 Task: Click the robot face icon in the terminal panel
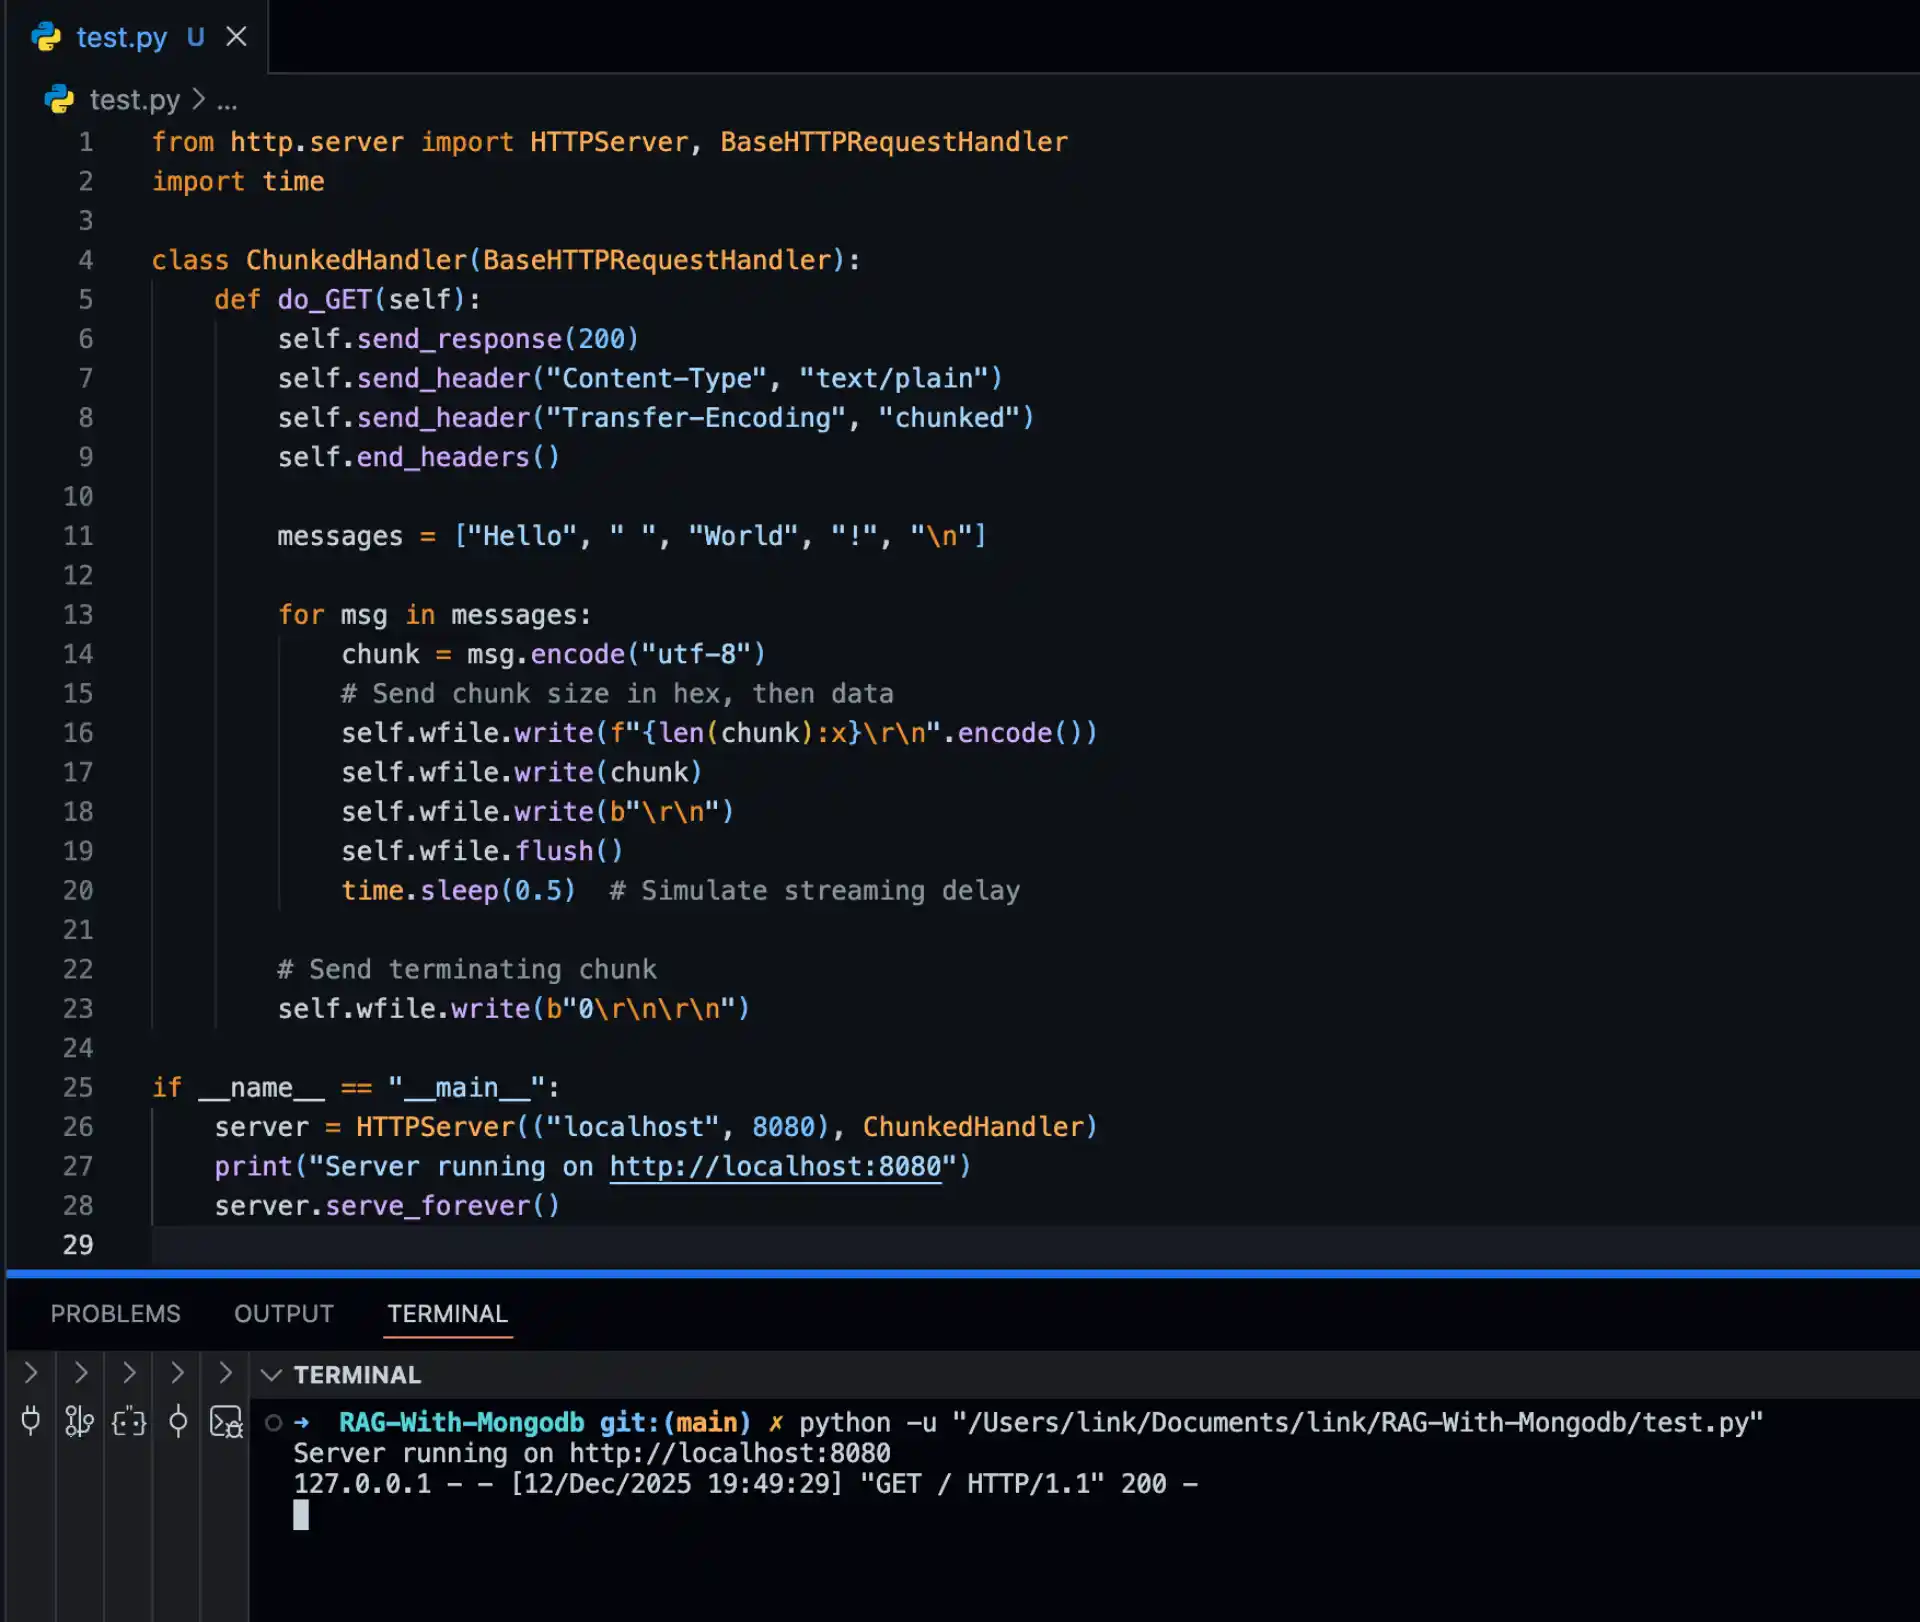click(x=128, y=1422)
